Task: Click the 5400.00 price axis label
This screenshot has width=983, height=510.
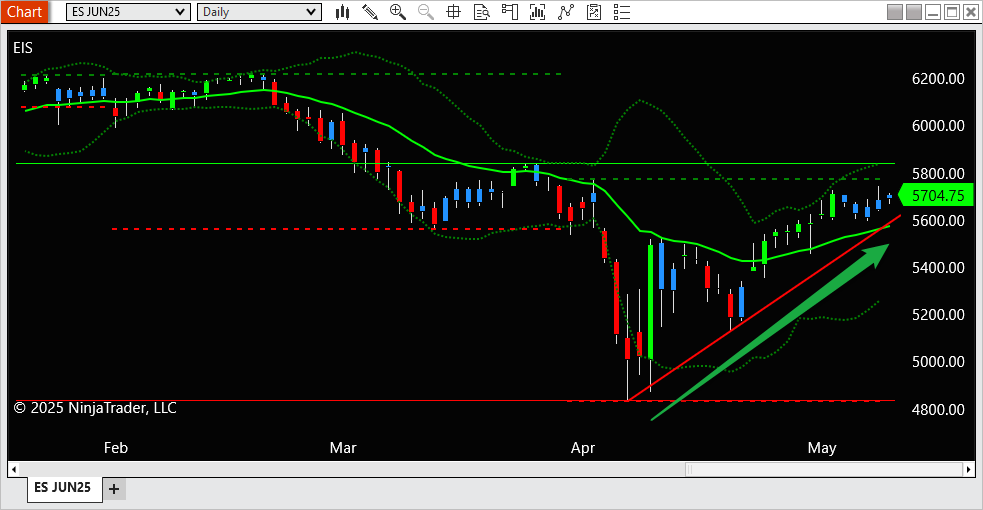Action: pyautogui.click(x=938, y=268)
